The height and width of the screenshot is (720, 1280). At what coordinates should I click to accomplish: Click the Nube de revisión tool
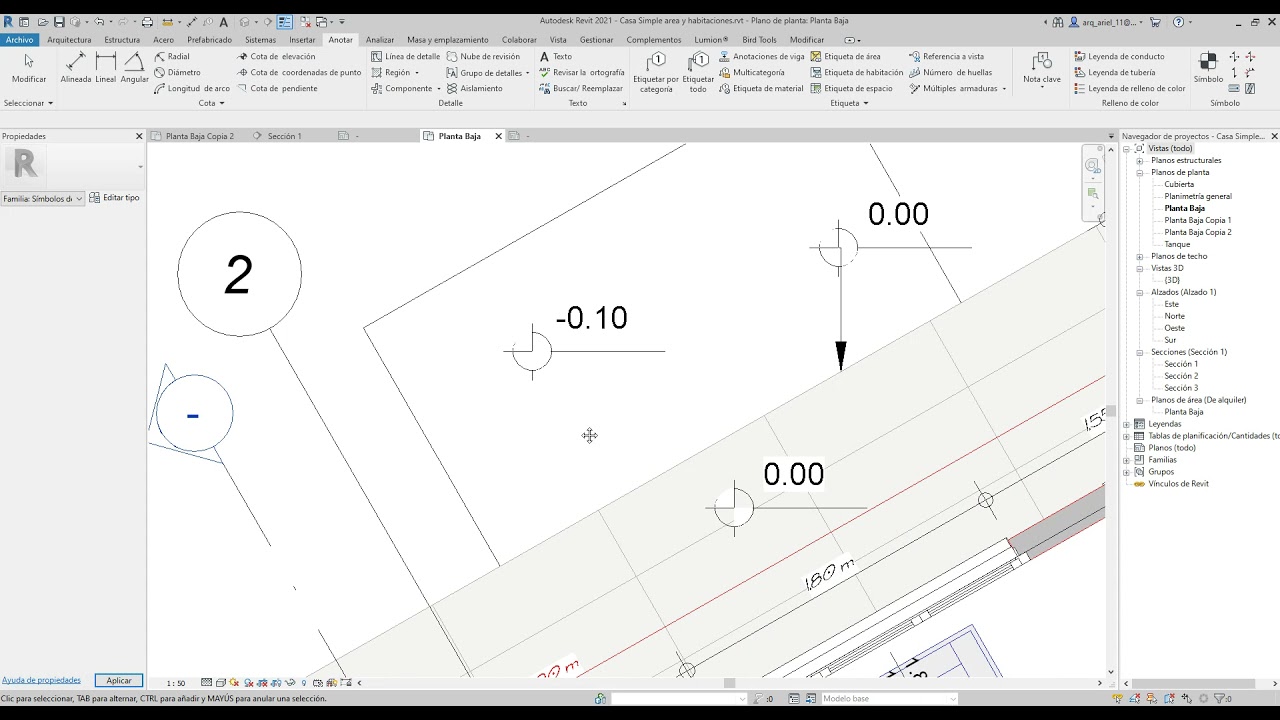coord(483,57)
